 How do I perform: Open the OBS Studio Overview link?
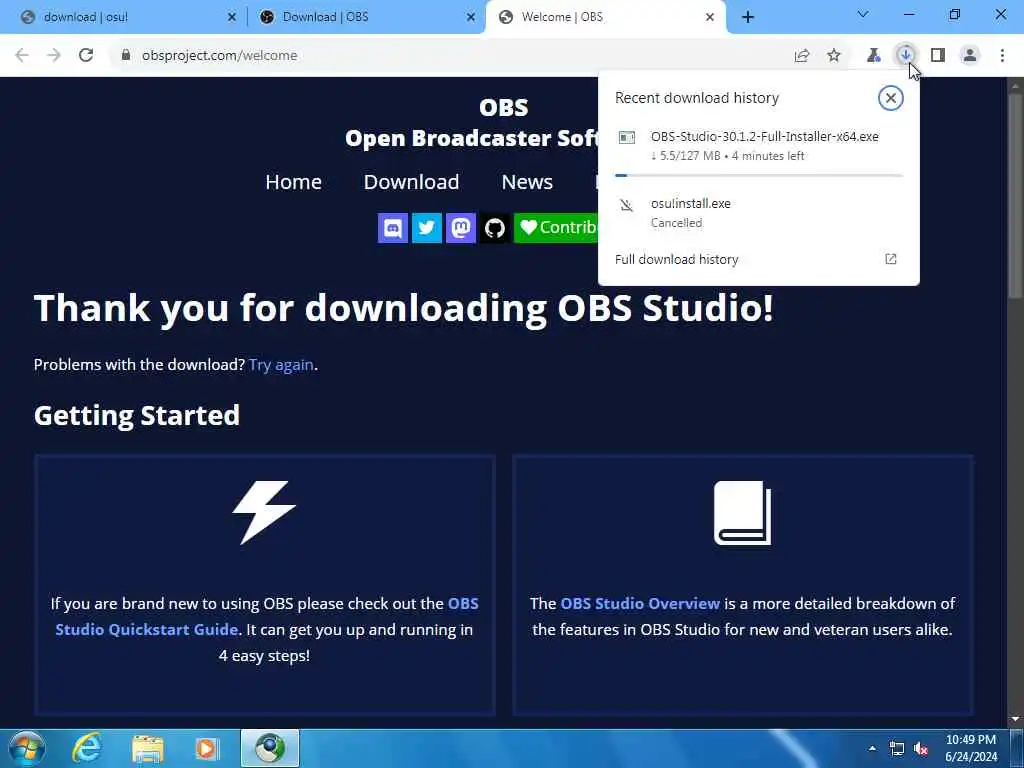640,603
